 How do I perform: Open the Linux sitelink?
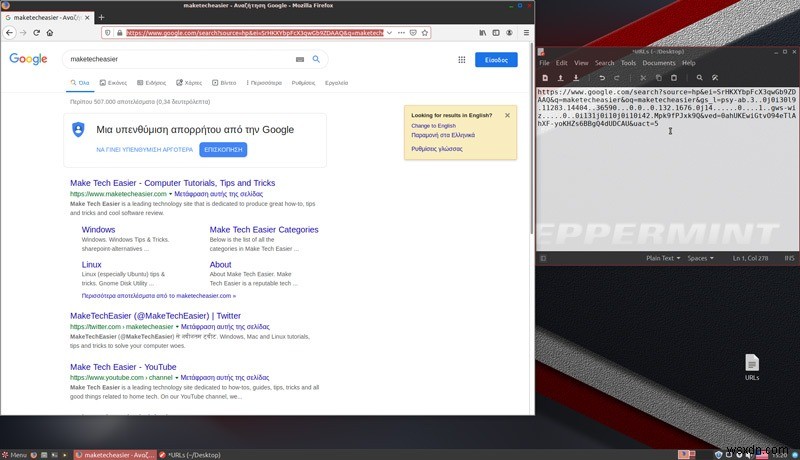point(91,264)
